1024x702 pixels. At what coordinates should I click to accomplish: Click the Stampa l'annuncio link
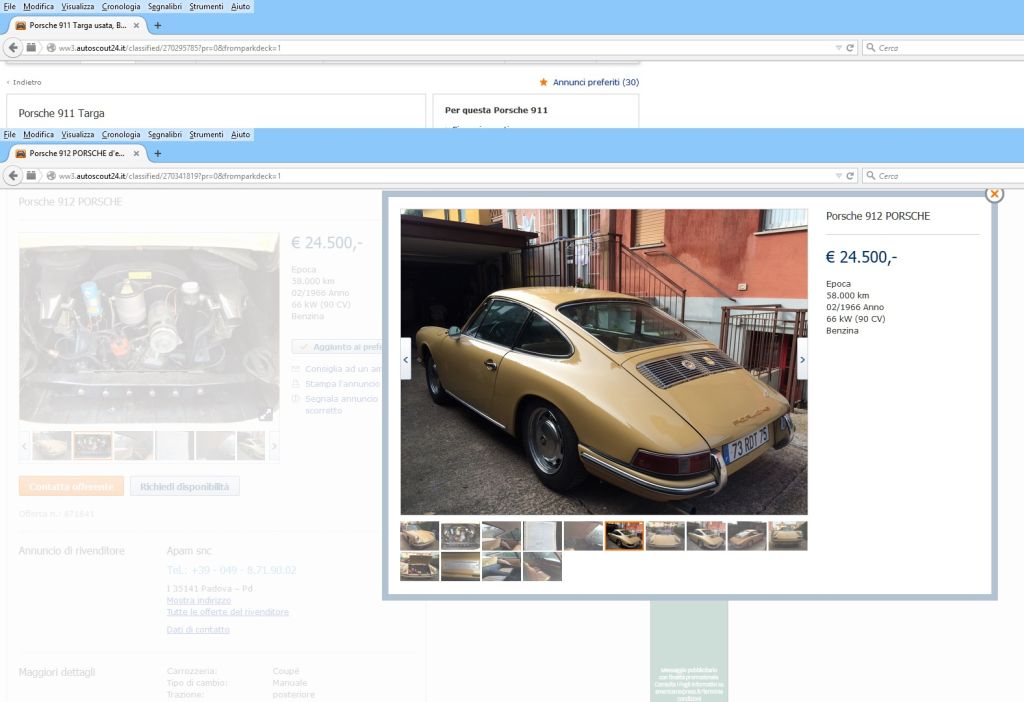click(x=342, y=384)
